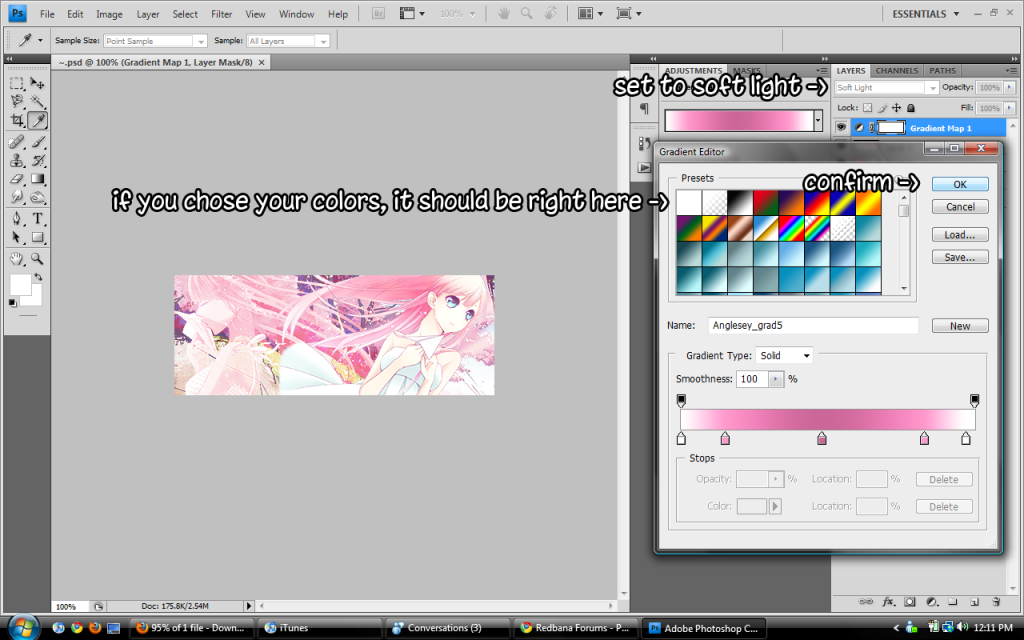Select the Brush tool
The image size is (1024, 640).
point(37,141)
